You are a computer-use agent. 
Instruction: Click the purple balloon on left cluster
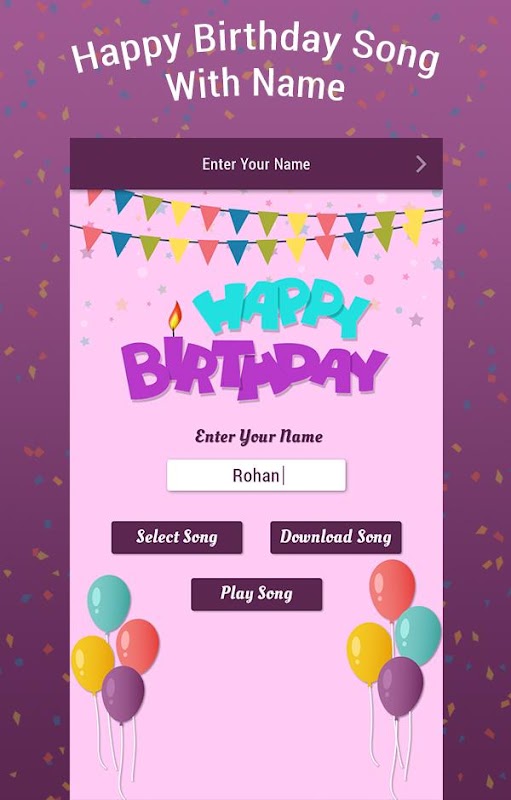coord(123,694)
